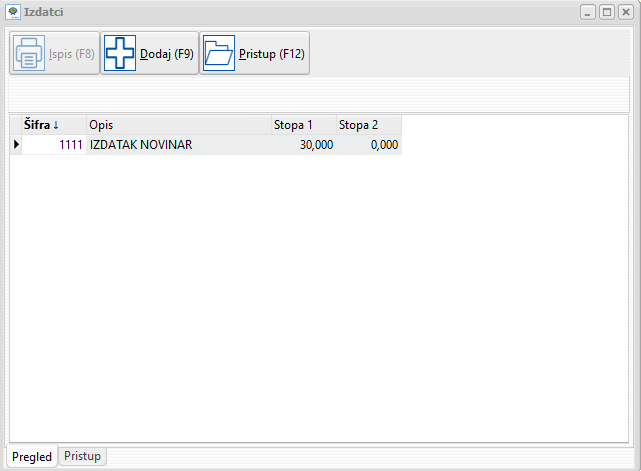641x471 pixels.
Task: Click the Stopa 2 column header
Action: (369, 125)
